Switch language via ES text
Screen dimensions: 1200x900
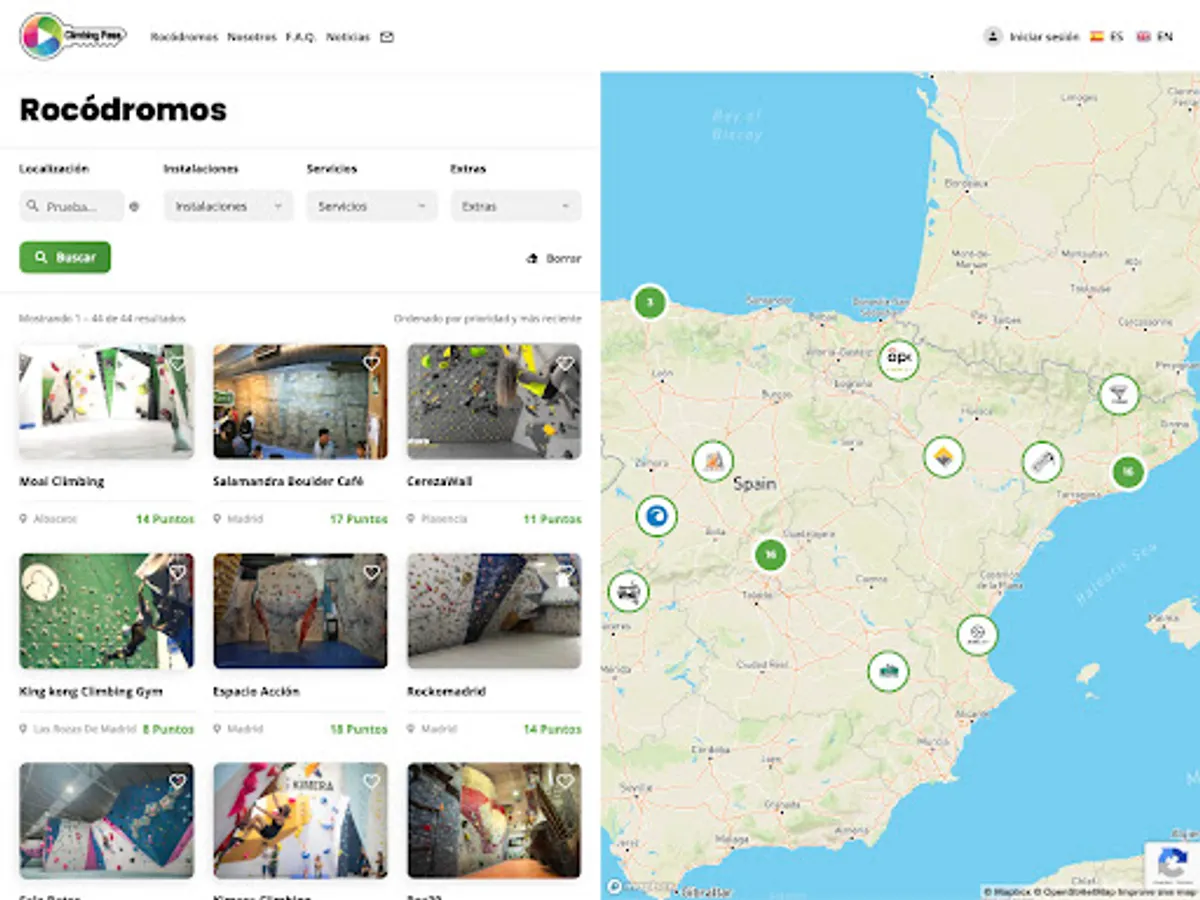click(1116, 37)
